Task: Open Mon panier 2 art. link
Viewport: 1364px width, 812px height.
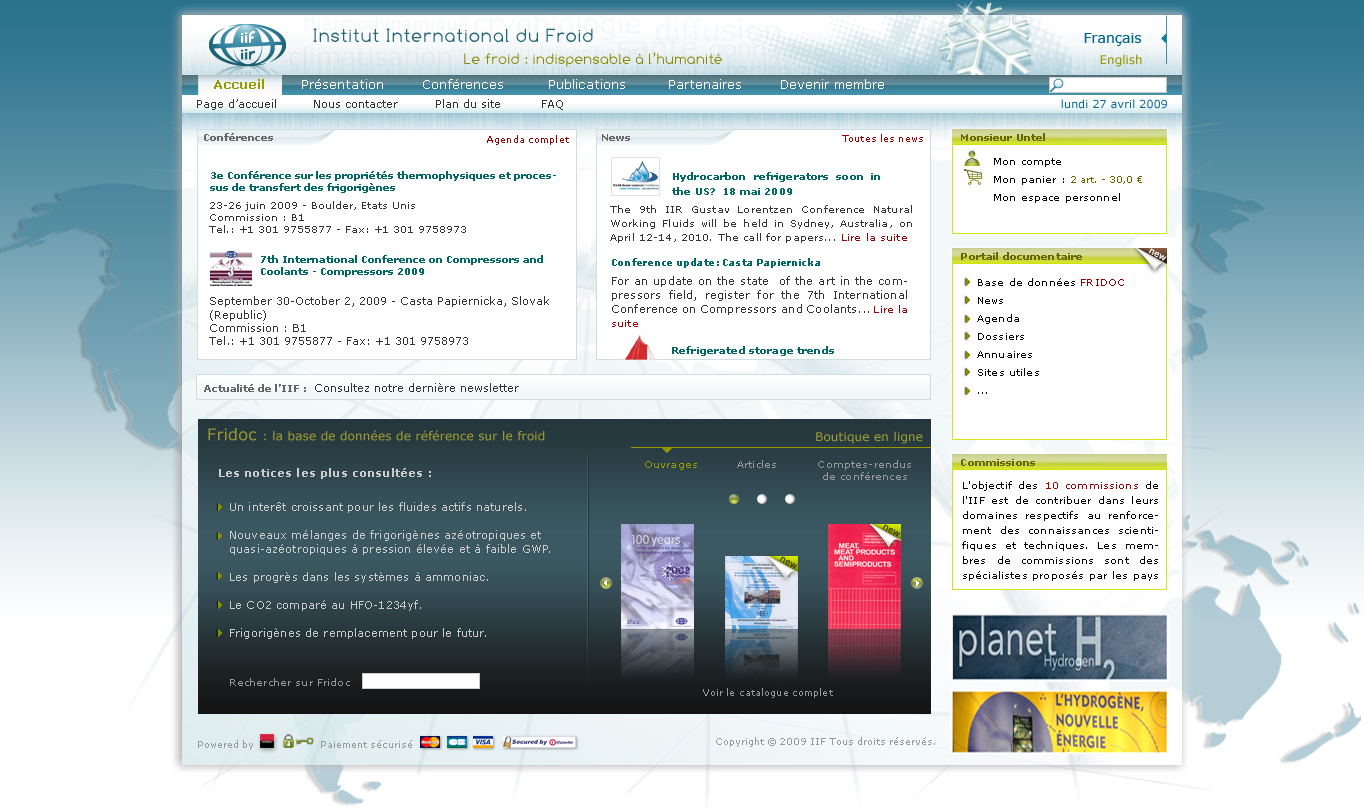Action: click(1067, 180)
